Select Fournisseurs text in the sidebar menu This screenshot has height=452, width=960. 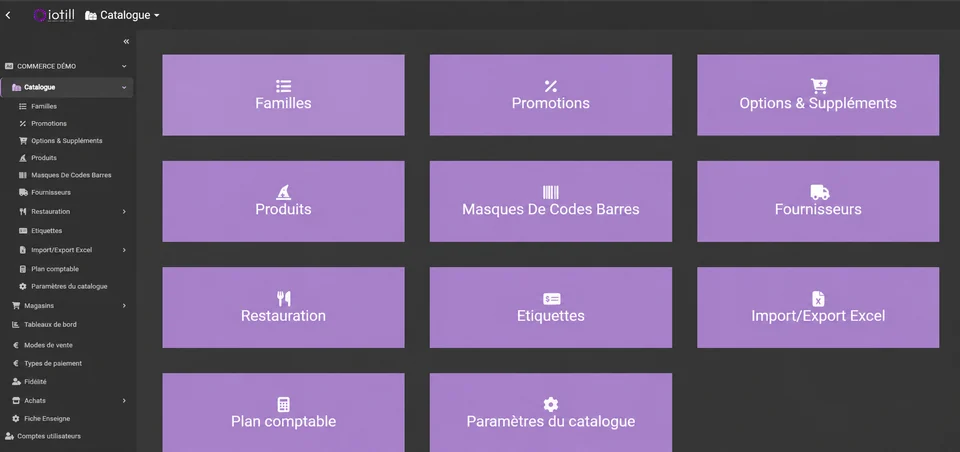[51, 192]
